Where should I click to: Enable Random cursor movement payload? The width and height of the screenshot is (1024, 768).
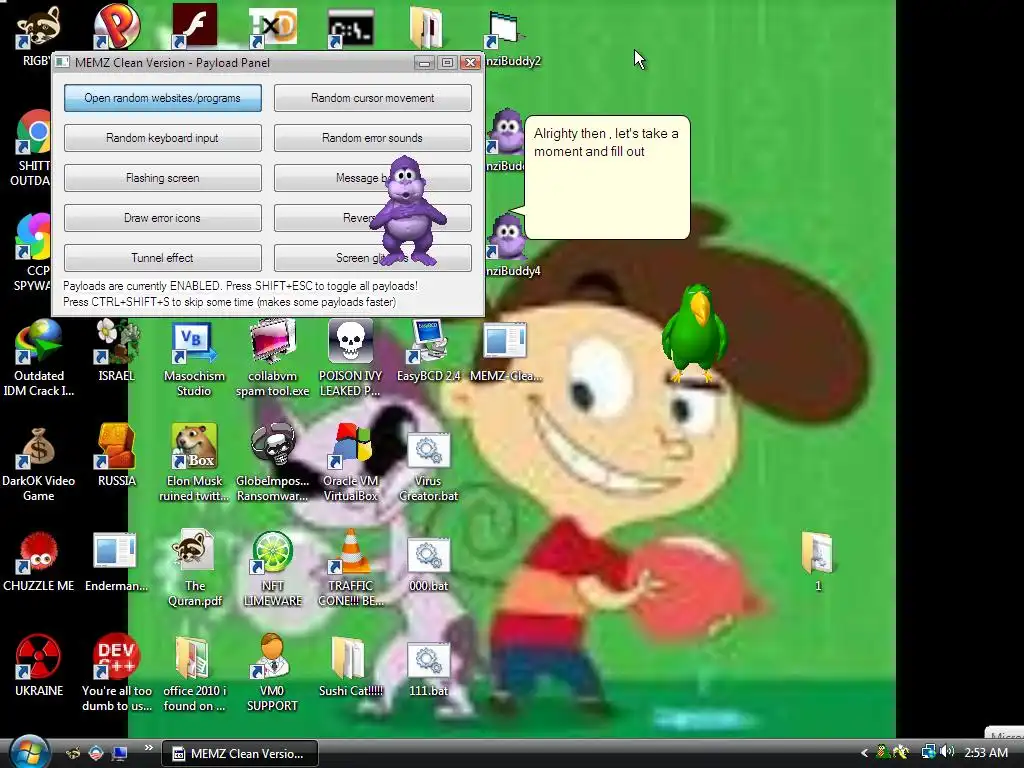(x=372, y=98)
